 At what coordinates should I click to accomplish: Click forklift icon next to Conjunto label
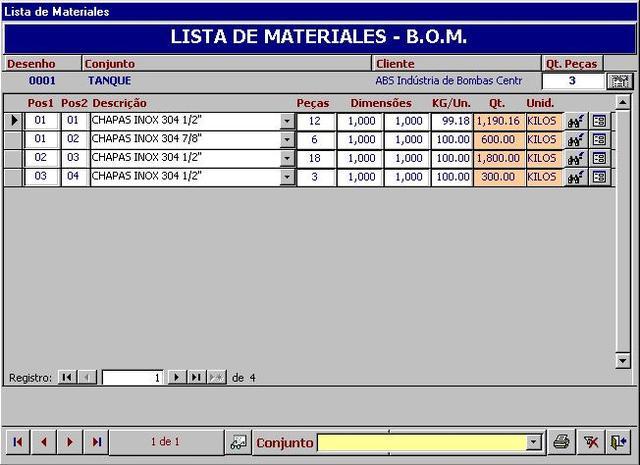(x=238, y=442)
